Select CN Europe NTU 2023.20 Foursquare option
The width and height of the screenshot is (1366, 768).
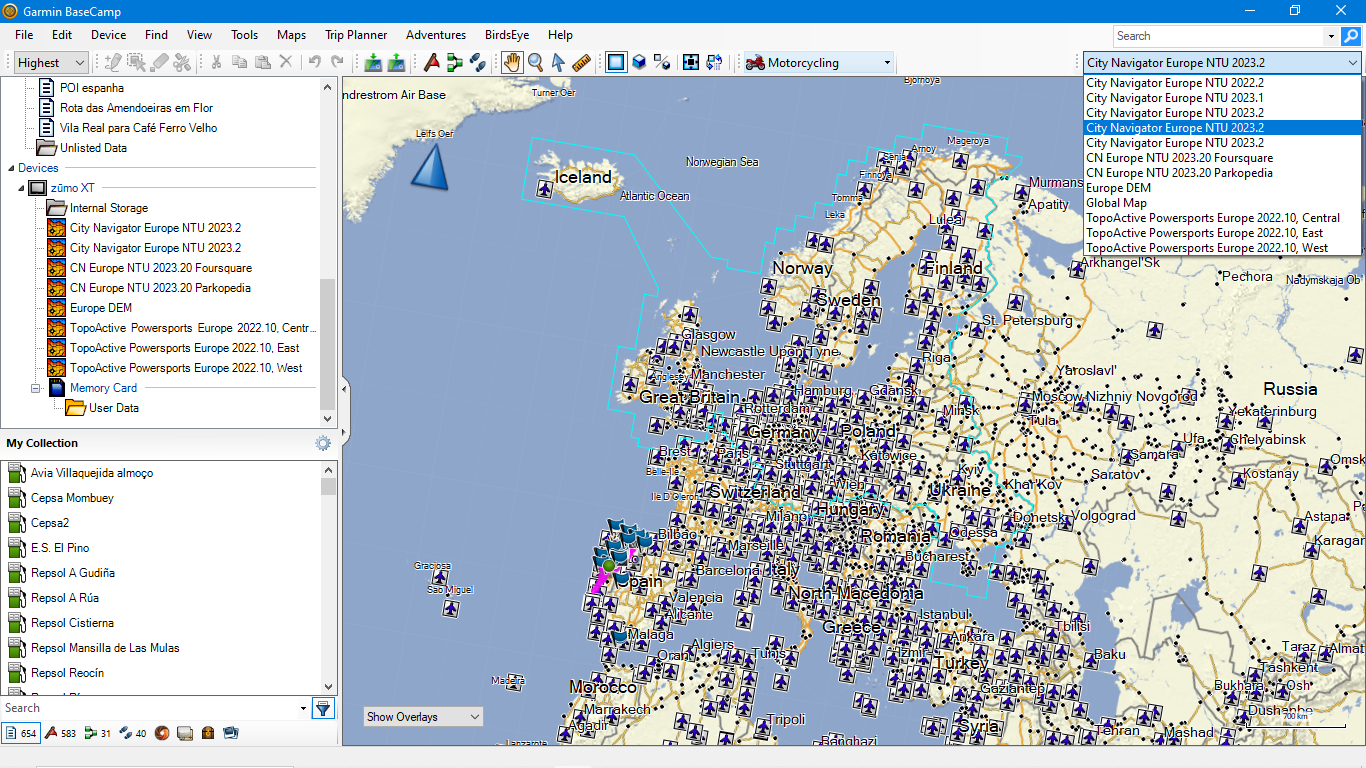[1222, 158]
